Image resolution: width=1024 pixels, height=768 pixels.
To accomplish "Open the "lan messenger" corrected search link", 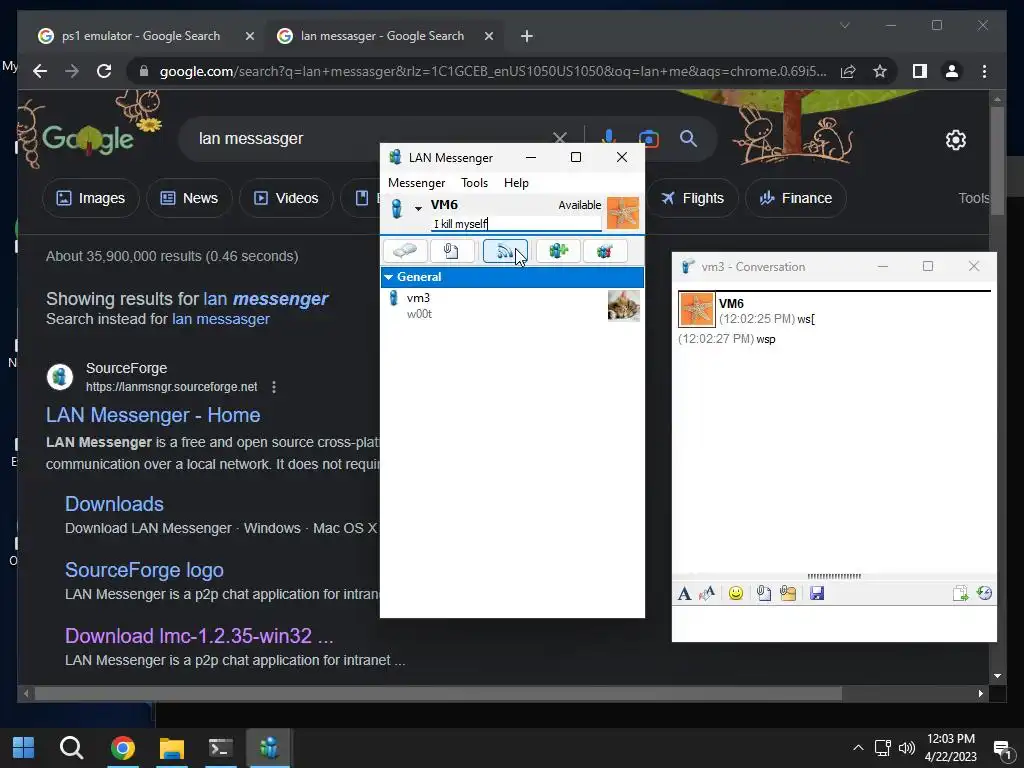I will point(266,299).
